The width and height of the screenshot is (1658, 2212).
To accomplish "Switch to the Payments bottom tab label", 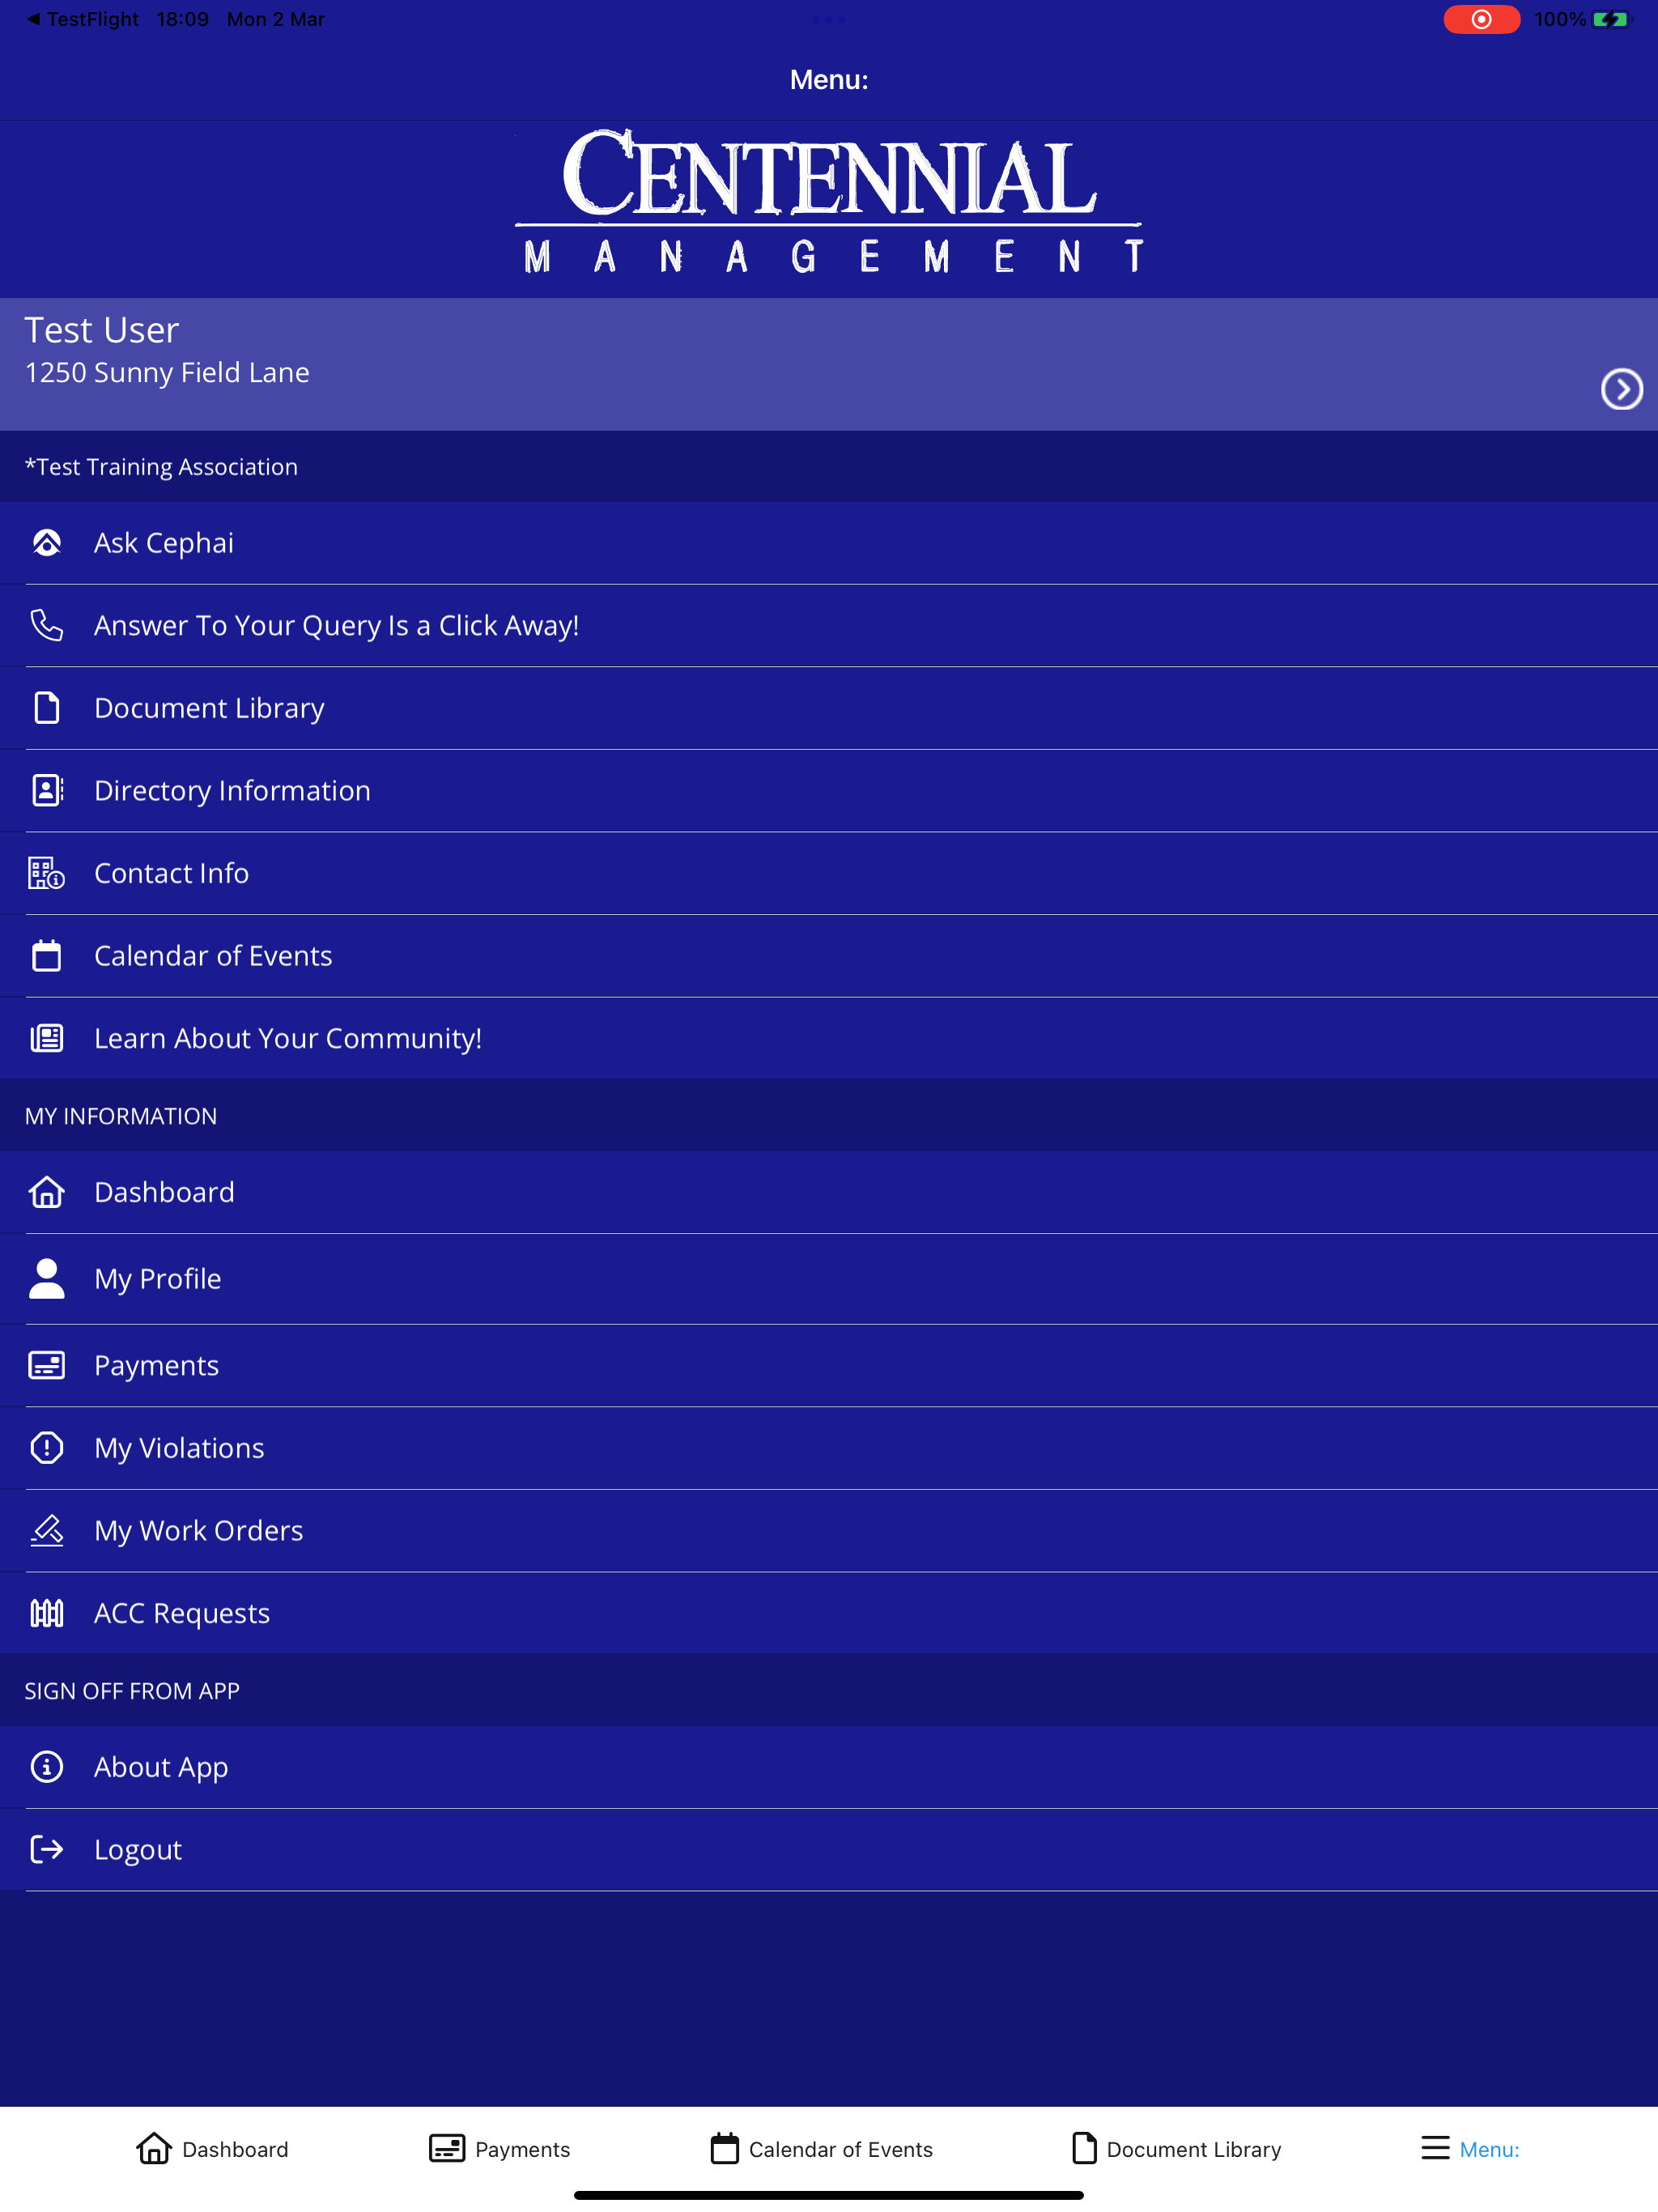I will click(522, 2149).
